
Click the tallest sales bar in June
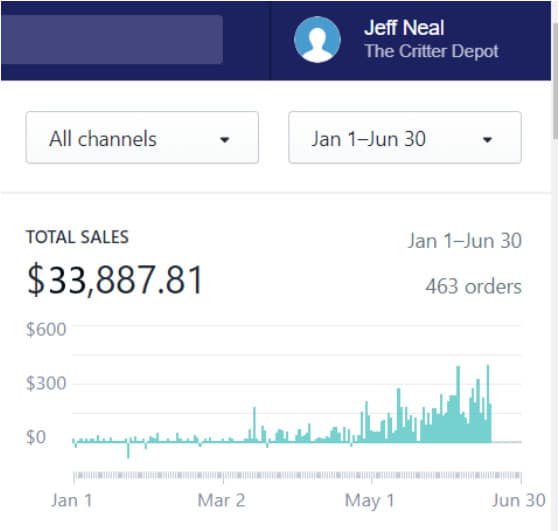(488, 403)
